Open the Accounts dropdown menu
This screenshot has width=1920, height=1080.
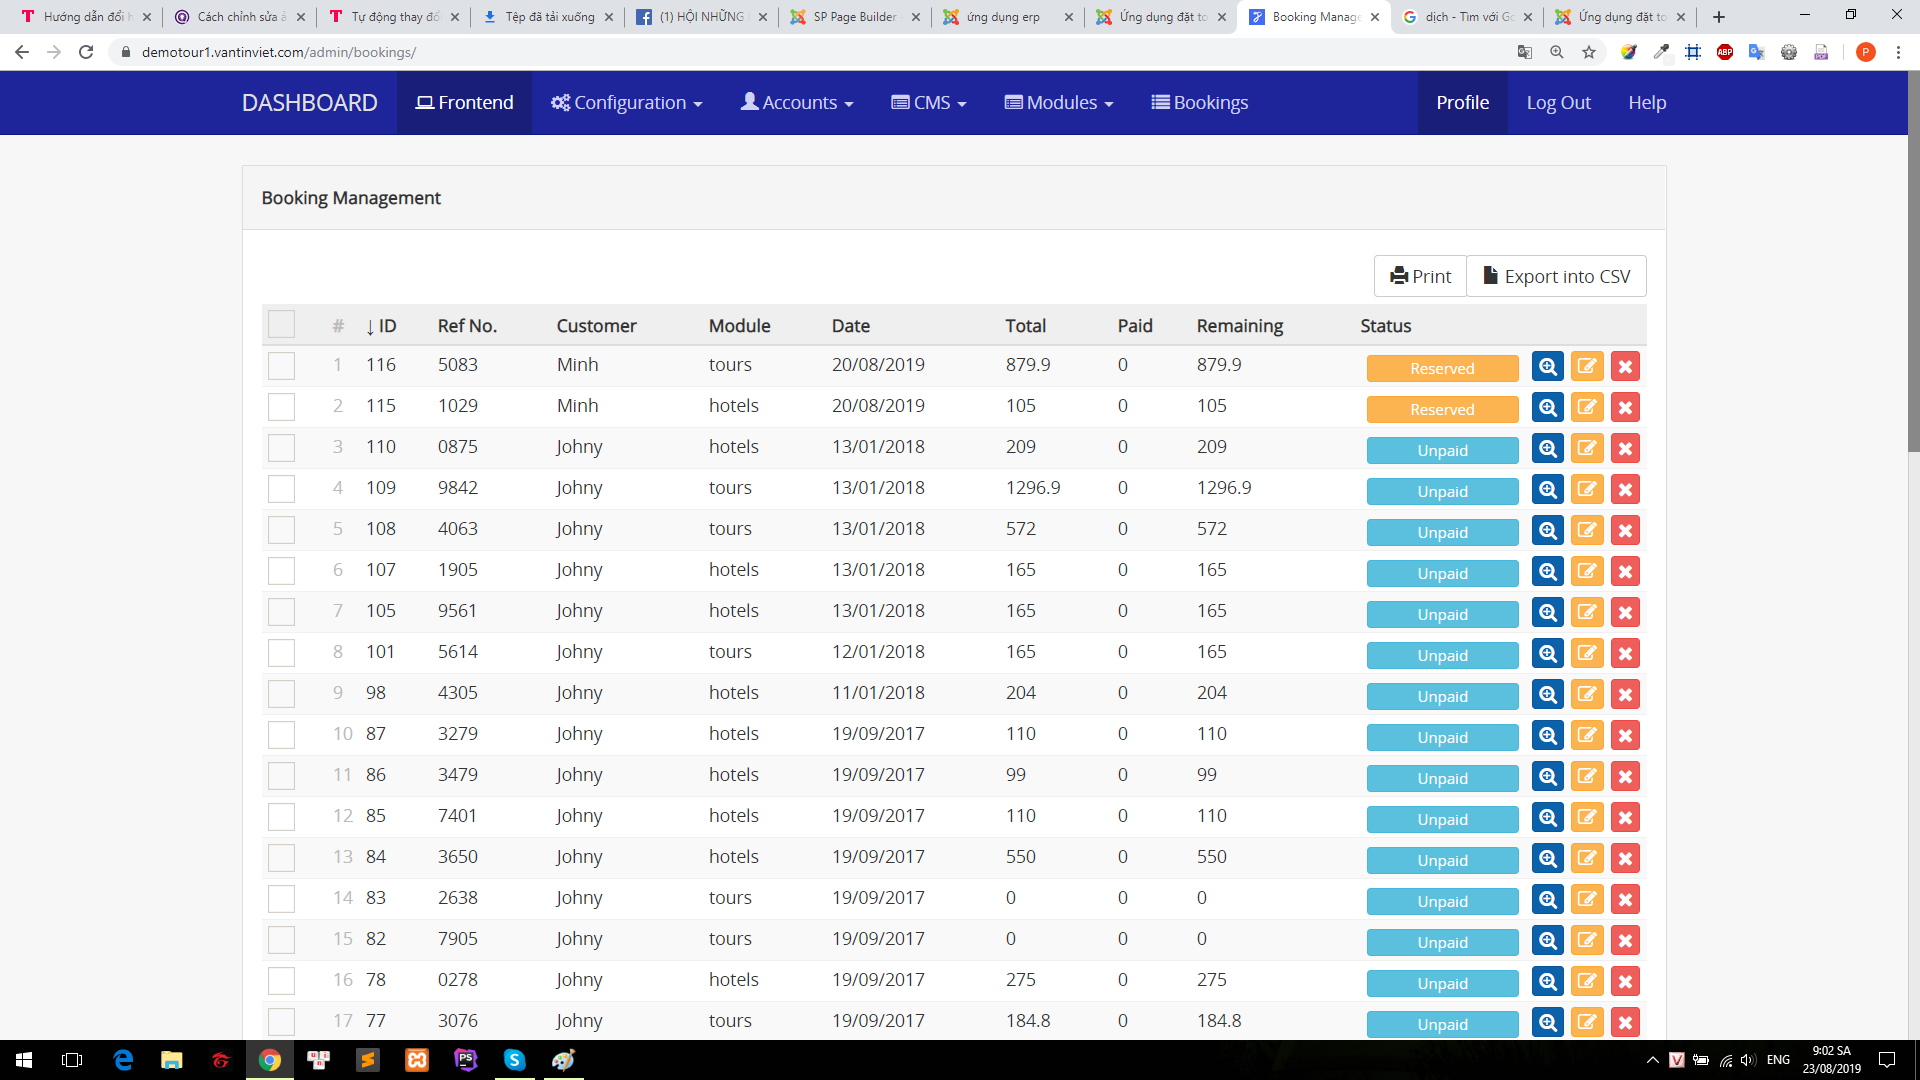[x=797, y=103]
